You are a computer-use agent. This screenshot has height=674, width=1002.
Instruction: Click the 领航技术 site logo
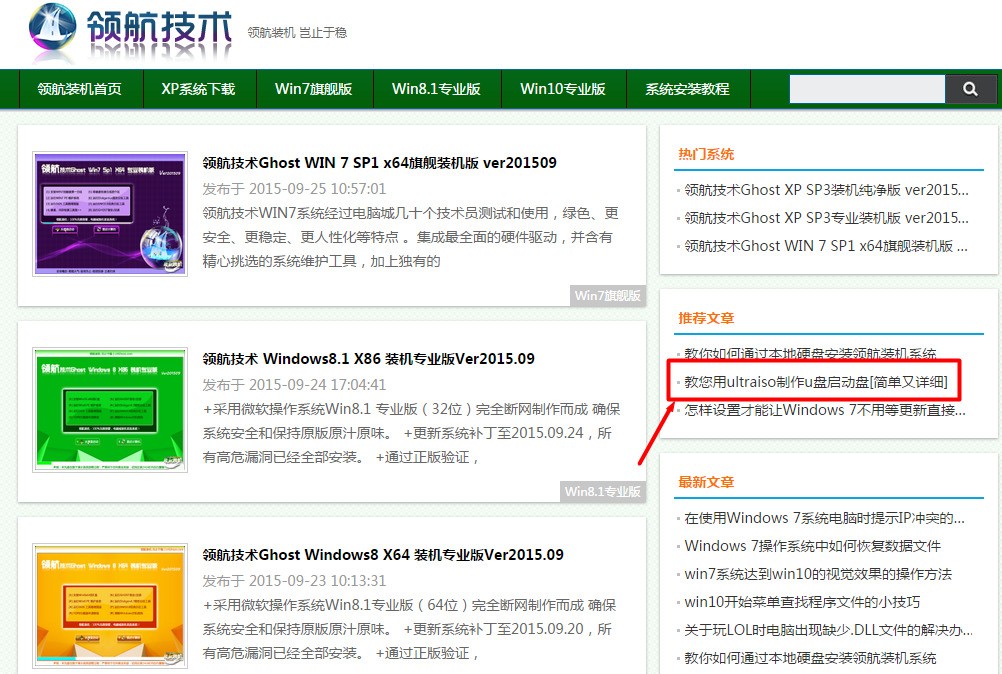tap(132, 34)
